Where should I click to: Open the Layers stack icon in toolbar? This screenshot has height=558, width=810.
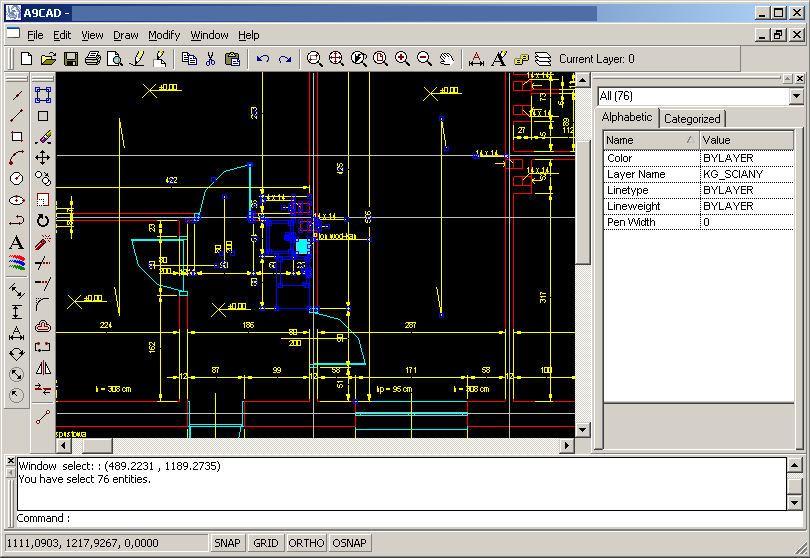543,59
